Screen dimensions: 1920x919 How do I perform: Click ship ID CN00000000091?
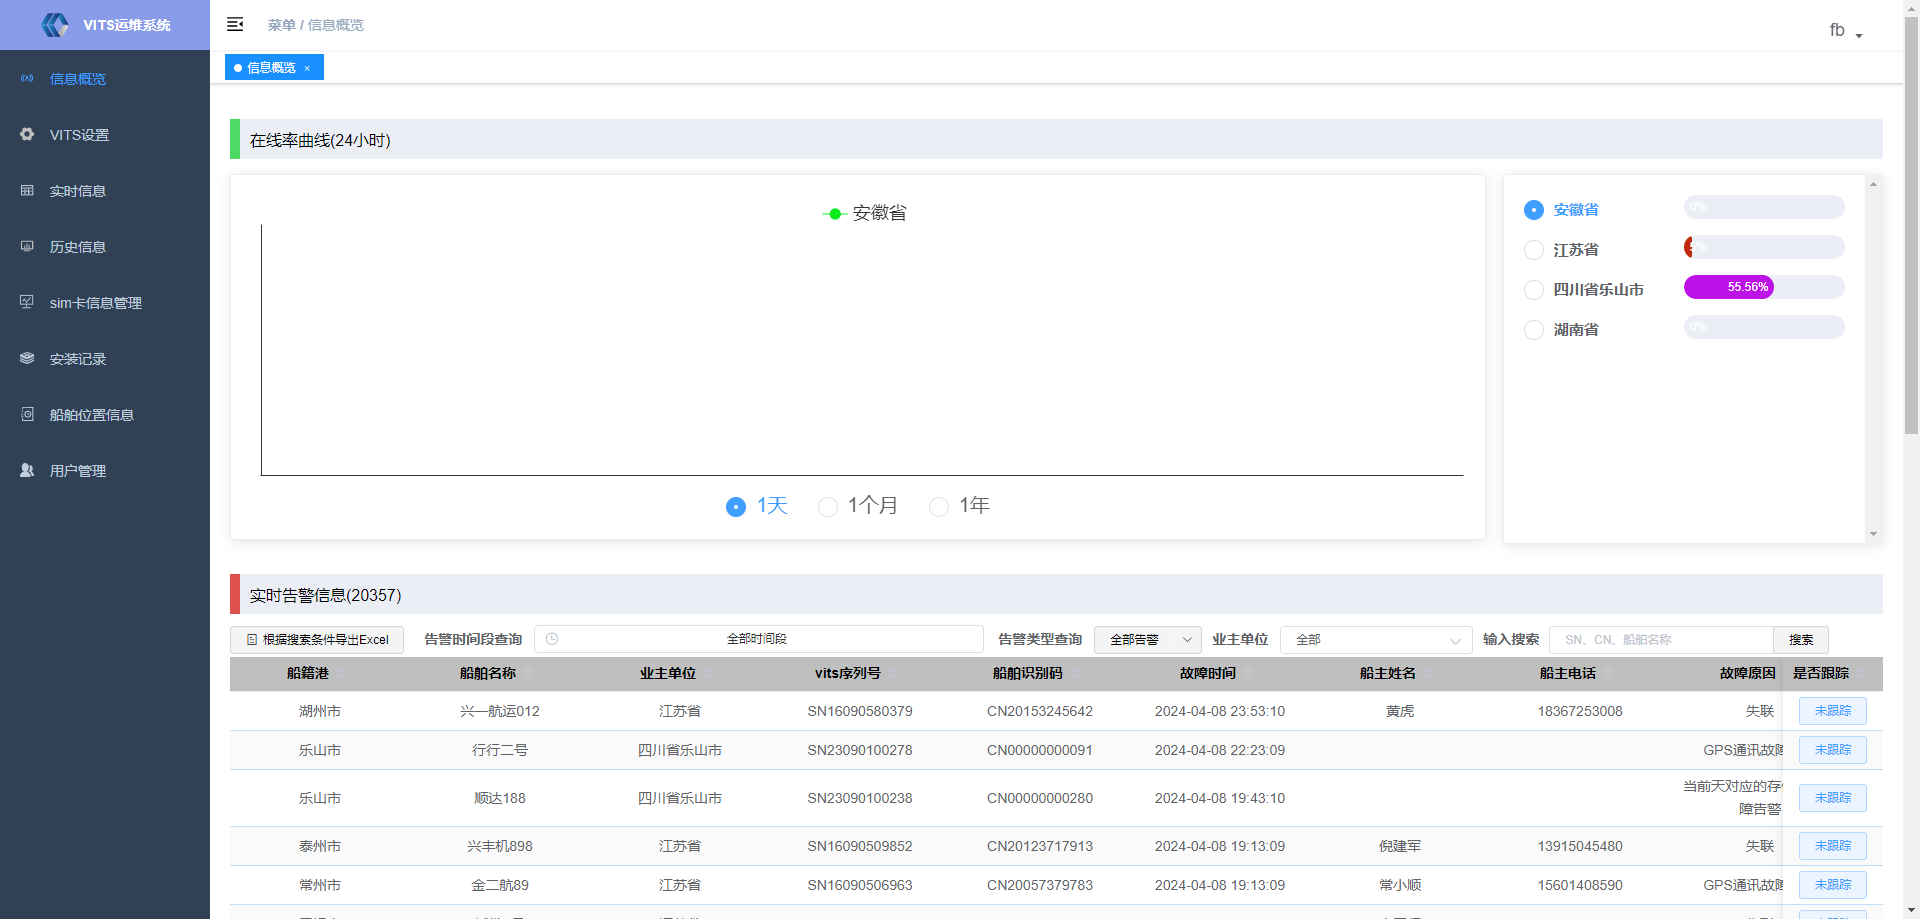[x=1040, y=750]
